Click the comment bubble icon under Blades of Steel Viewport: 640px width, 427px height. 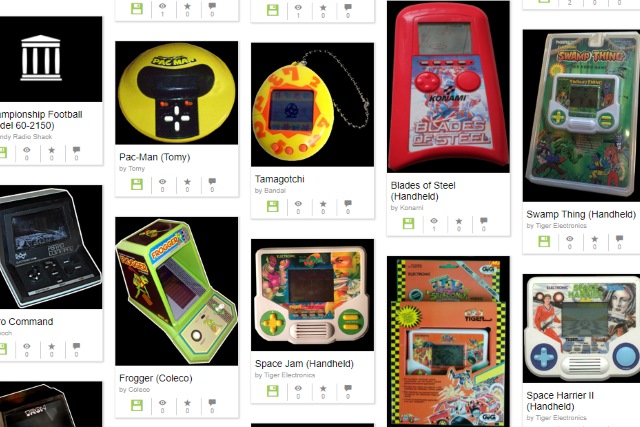pyautogui.click(x=484, y=220)
